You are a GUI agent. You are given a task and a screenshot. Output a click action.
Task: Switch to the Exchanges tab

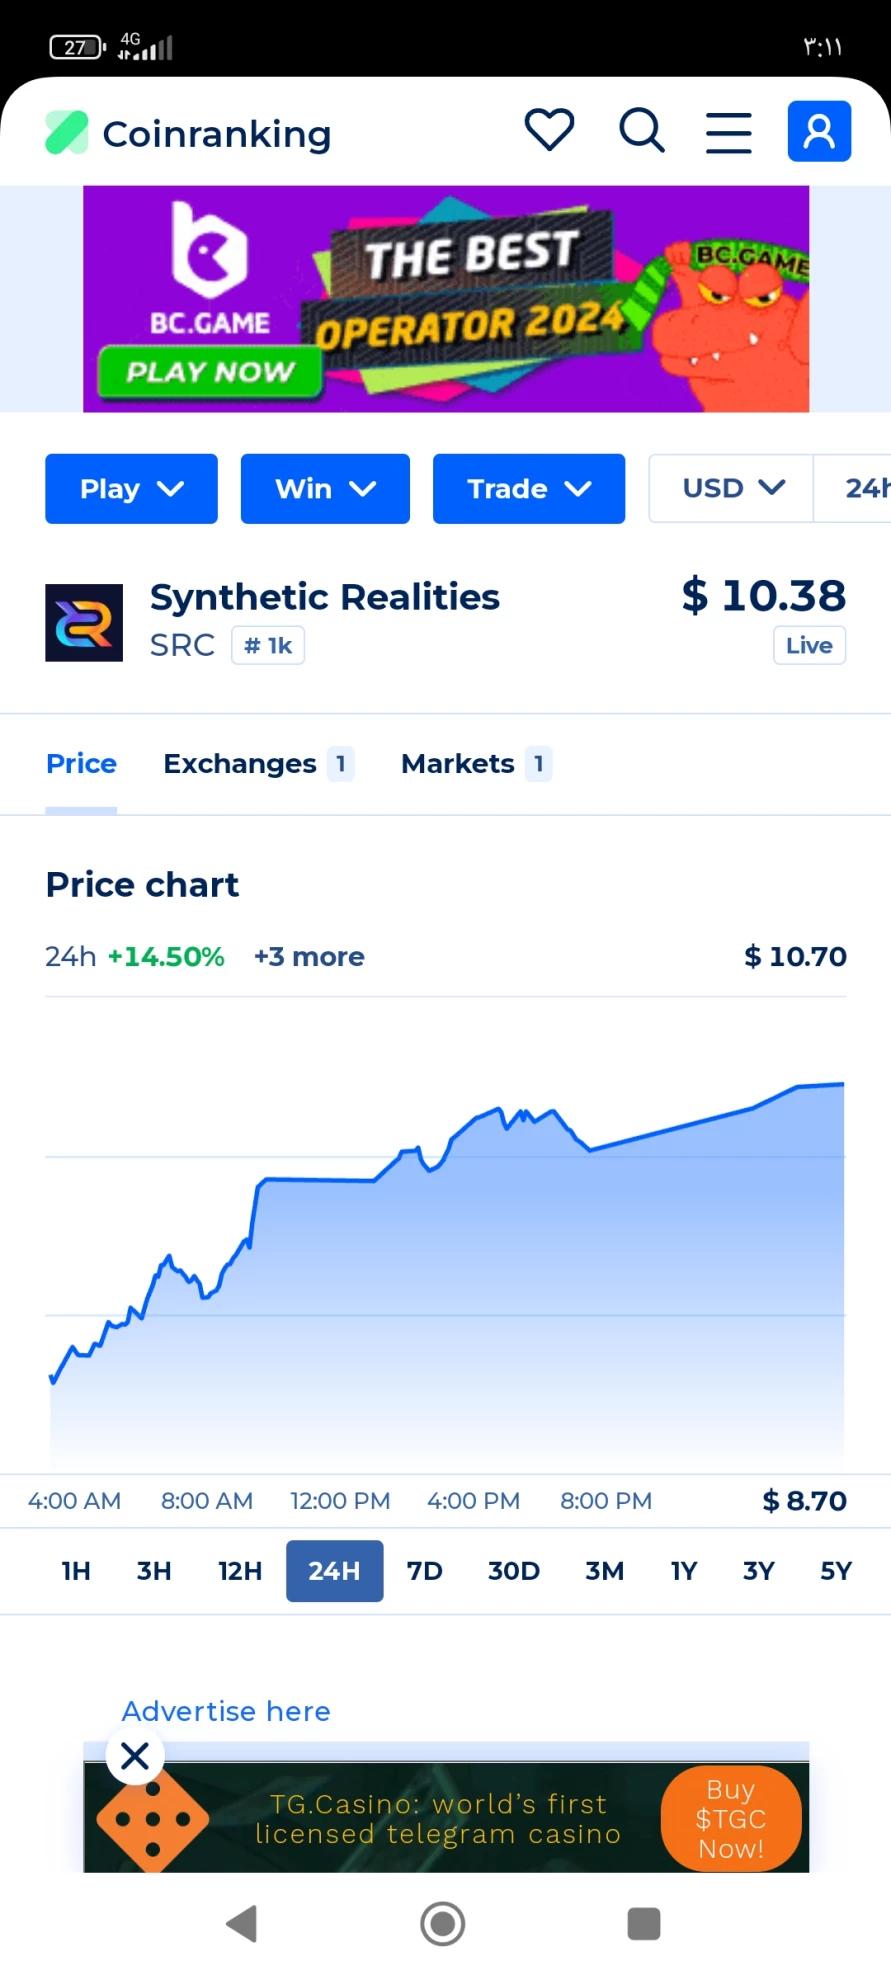259,764
